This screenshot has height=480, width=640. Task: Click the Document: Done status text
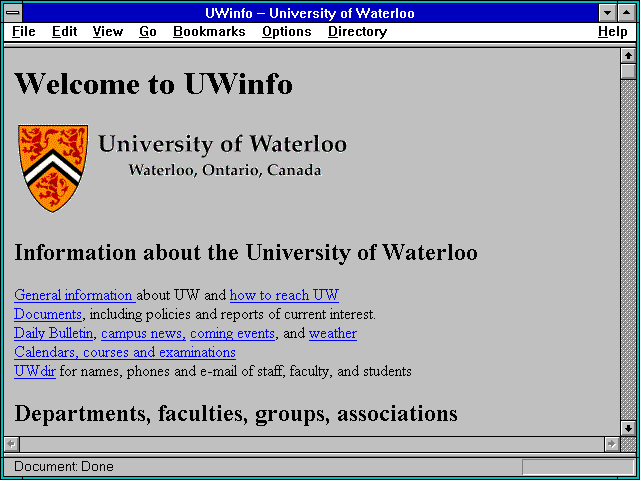(x=64, y=466)
